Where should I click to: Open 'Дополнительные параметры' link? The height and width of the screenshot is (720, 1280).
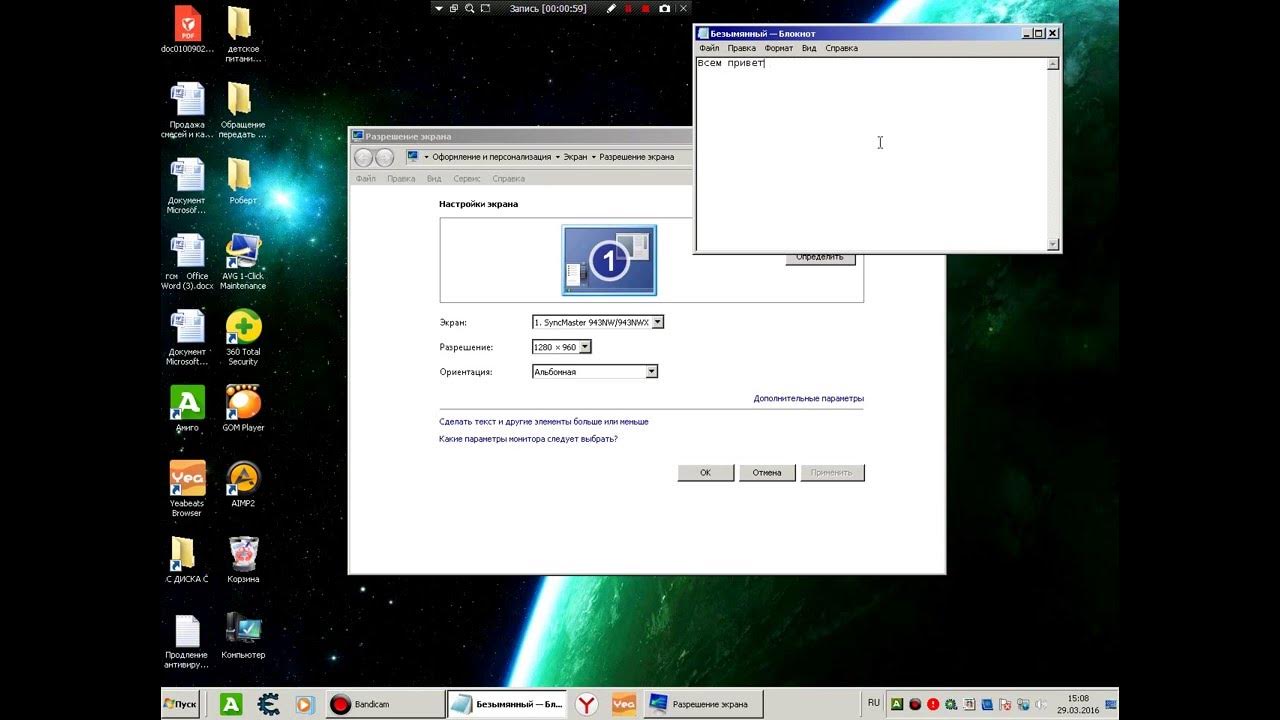pyautogui.click(x=808, y=398)
